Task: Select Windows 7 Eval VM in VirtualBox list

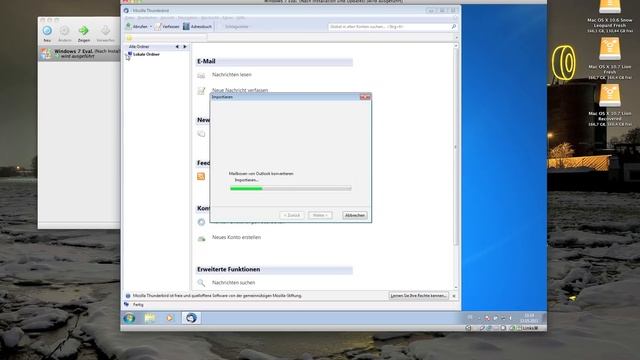Action: [79, 54]
